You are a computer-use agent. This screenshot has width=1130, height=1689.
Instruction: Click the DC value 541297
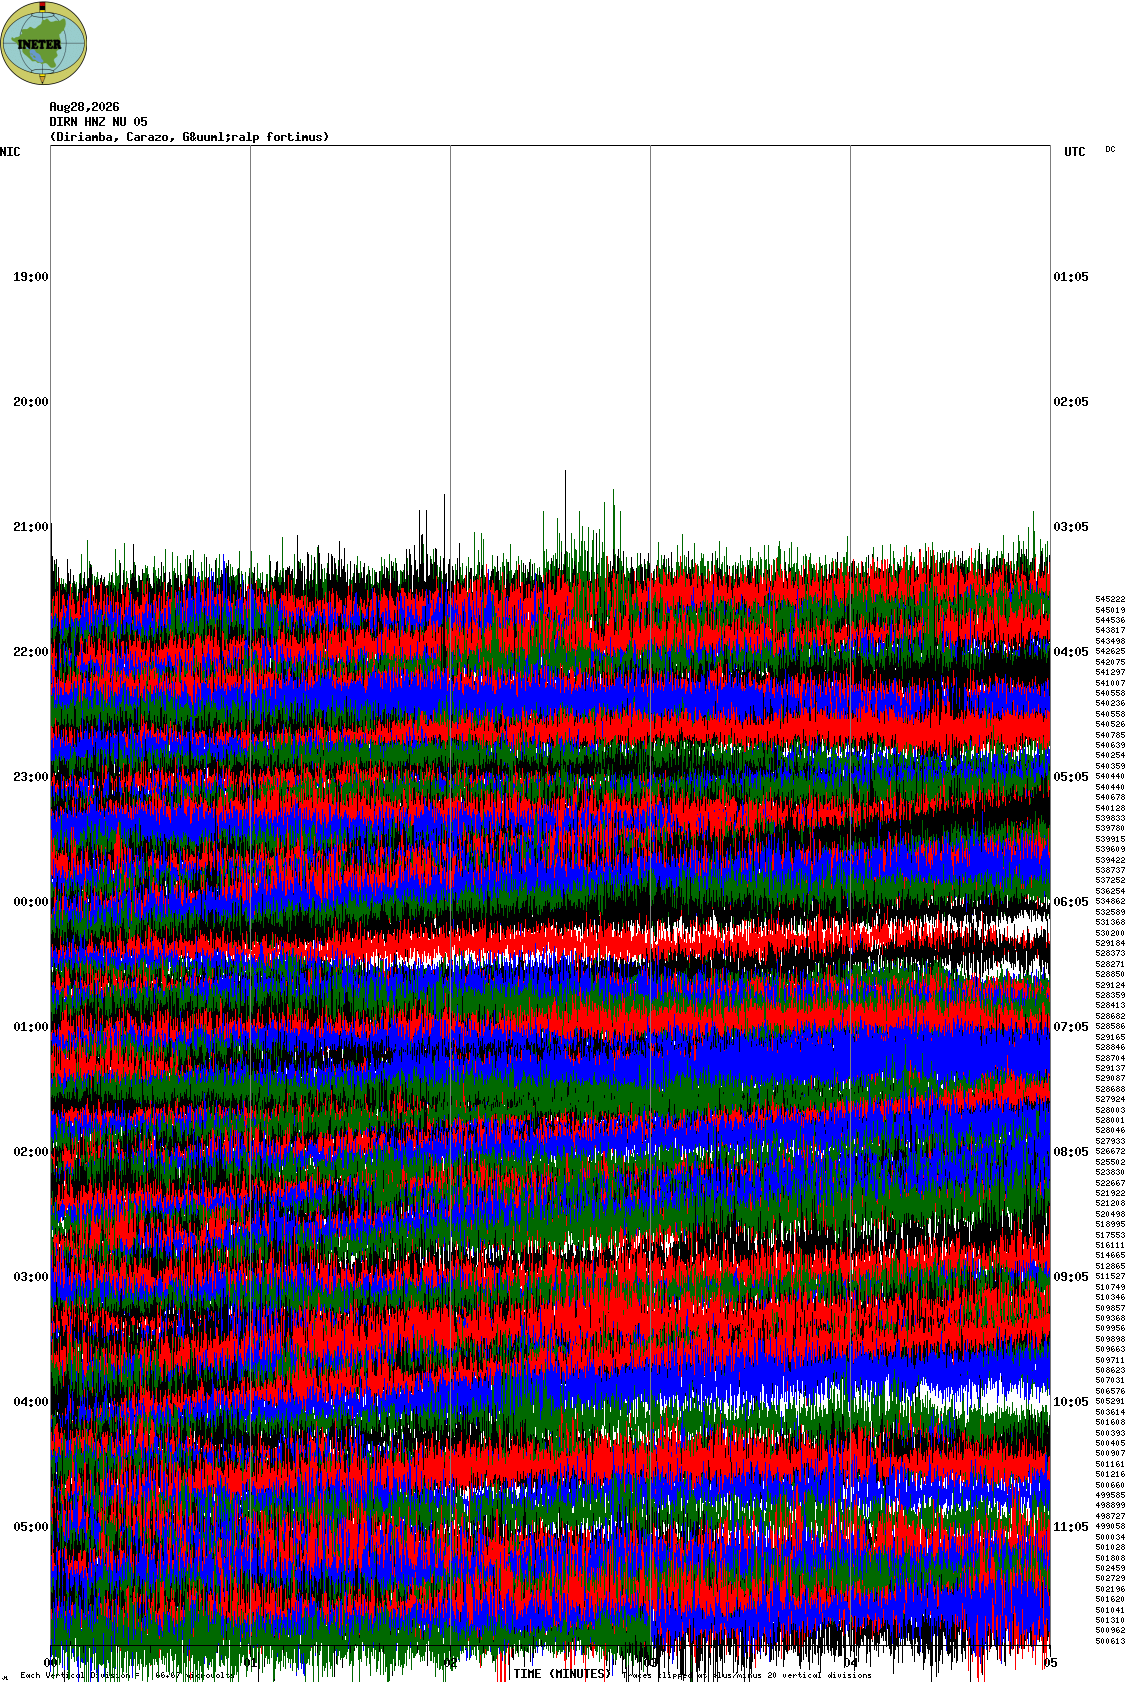point(1110,673)
